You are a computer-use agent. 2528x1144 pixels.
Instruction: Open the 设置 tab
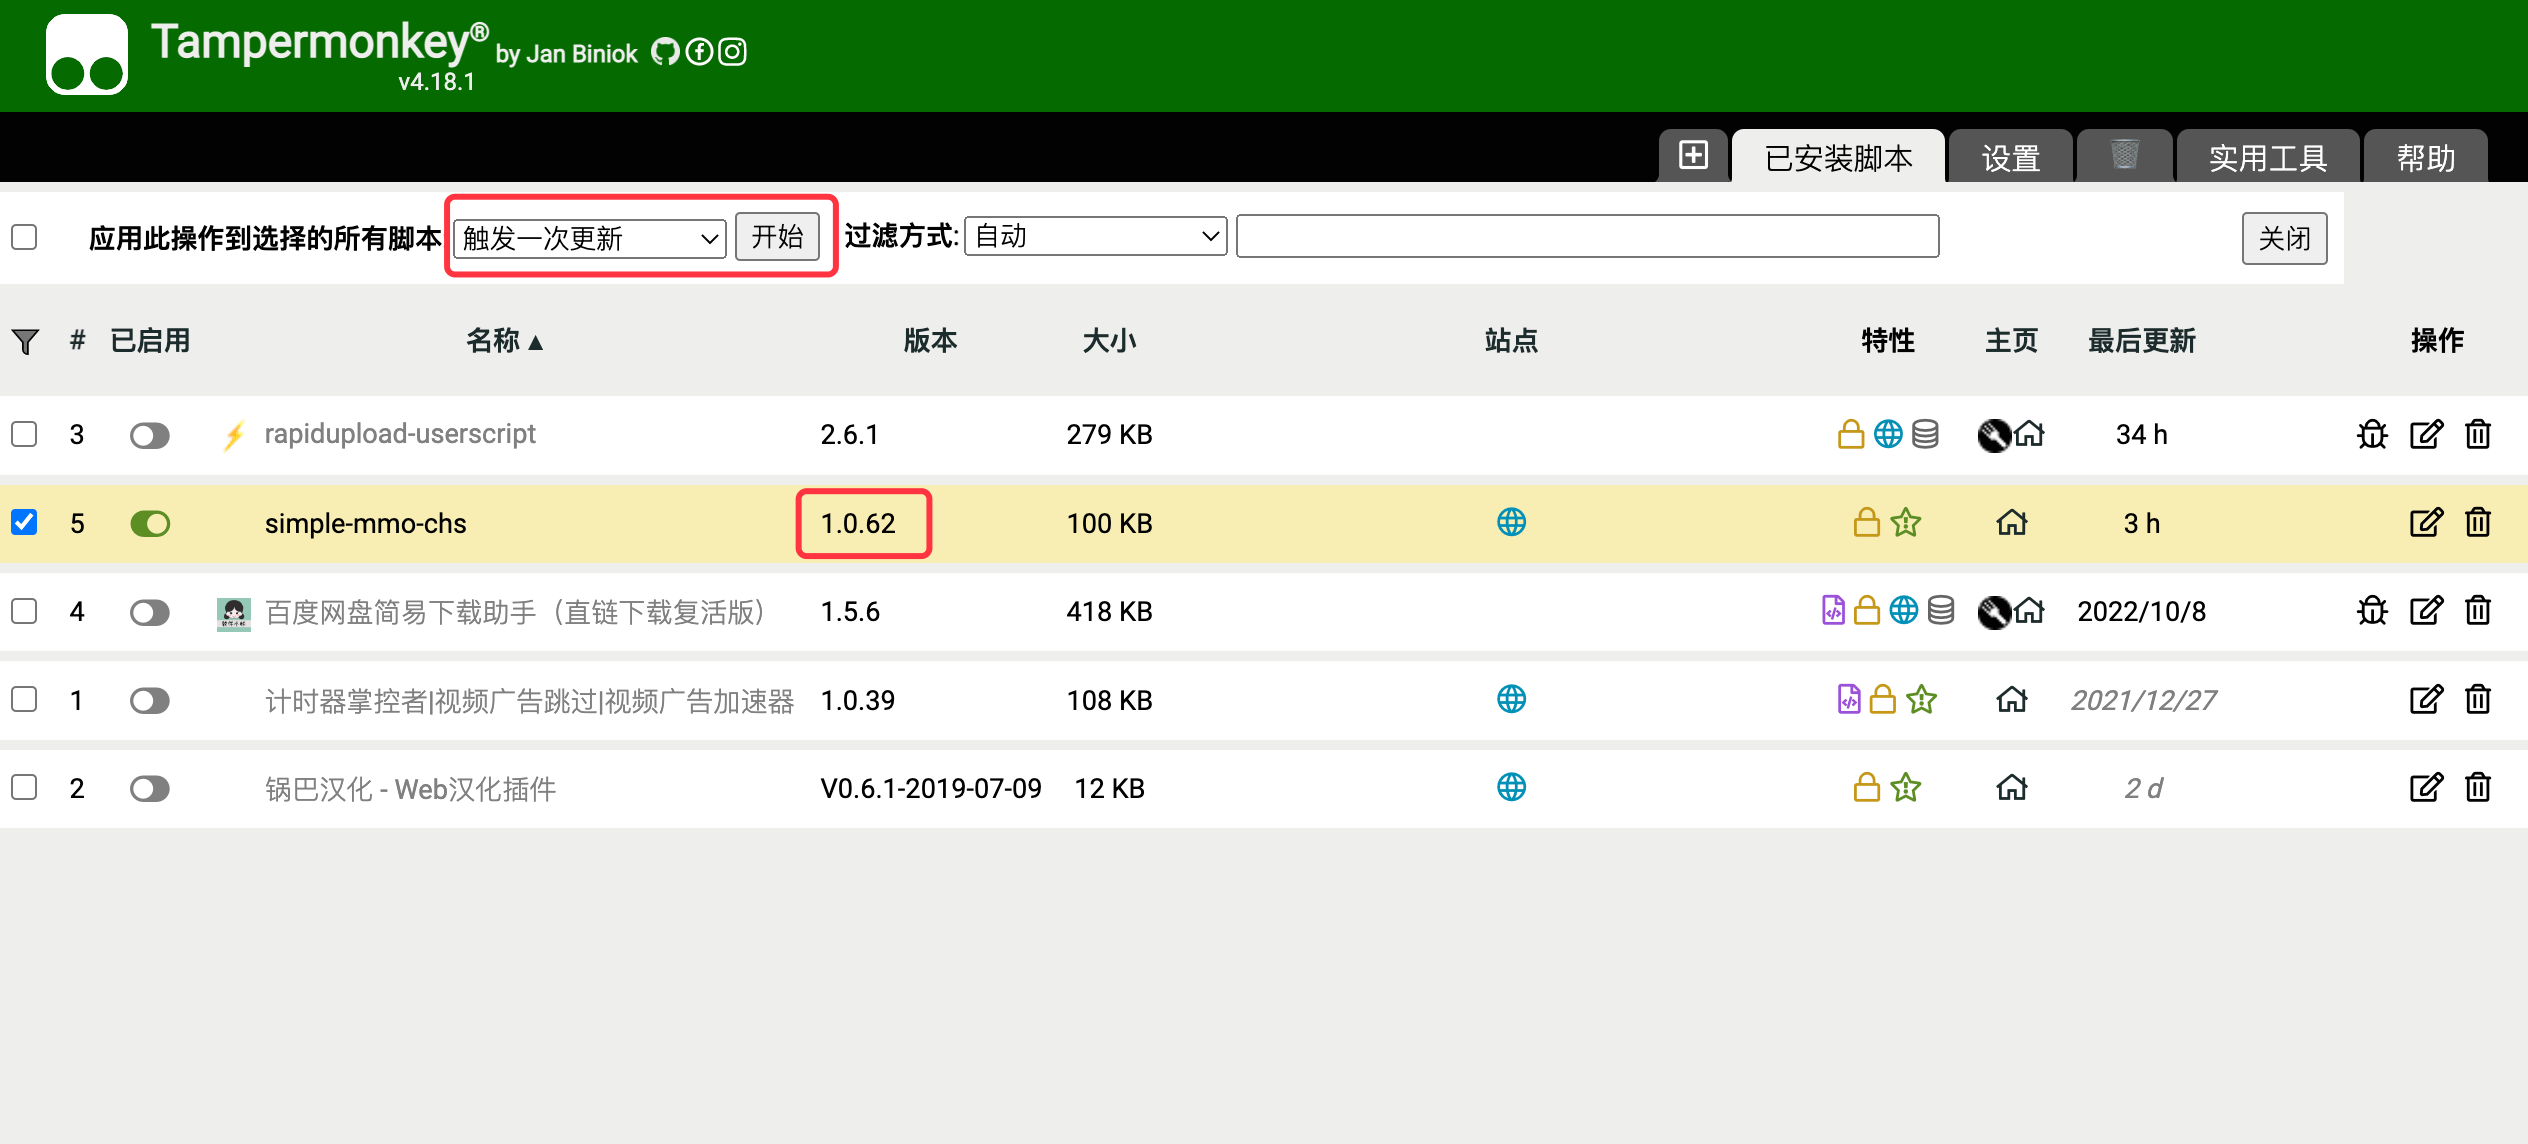coord(2010,157)
